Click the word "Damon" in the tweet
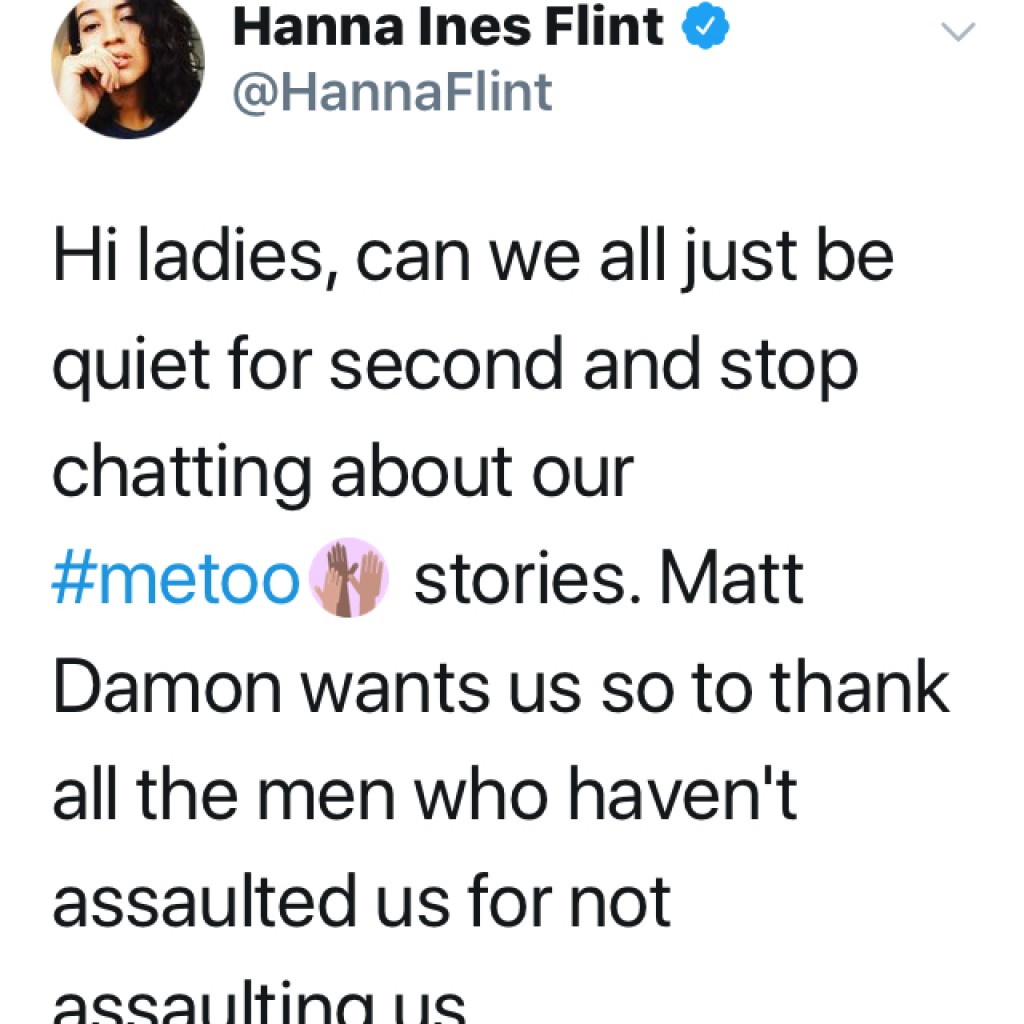The image size is (1024, 1024). (x=167, y=687)
